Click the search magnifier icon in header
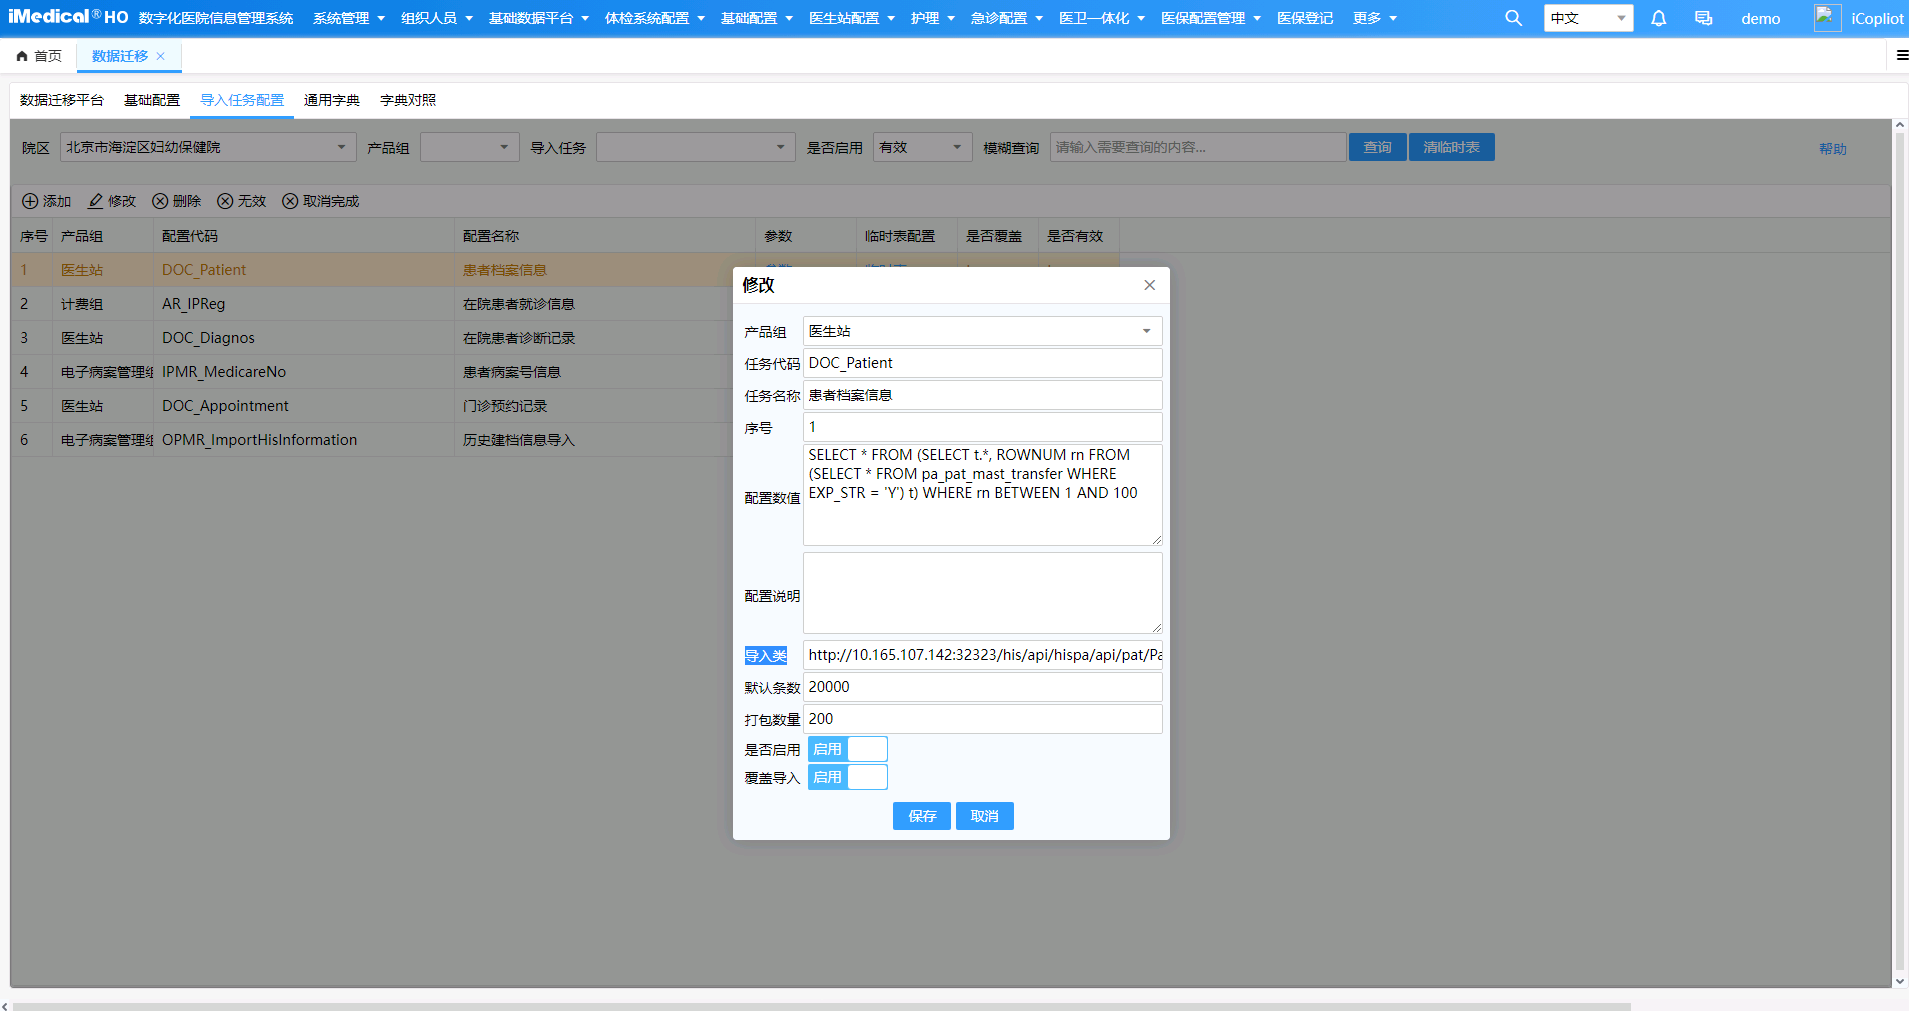This screenshot has width=1909, height=1011. coord(1513,18)
